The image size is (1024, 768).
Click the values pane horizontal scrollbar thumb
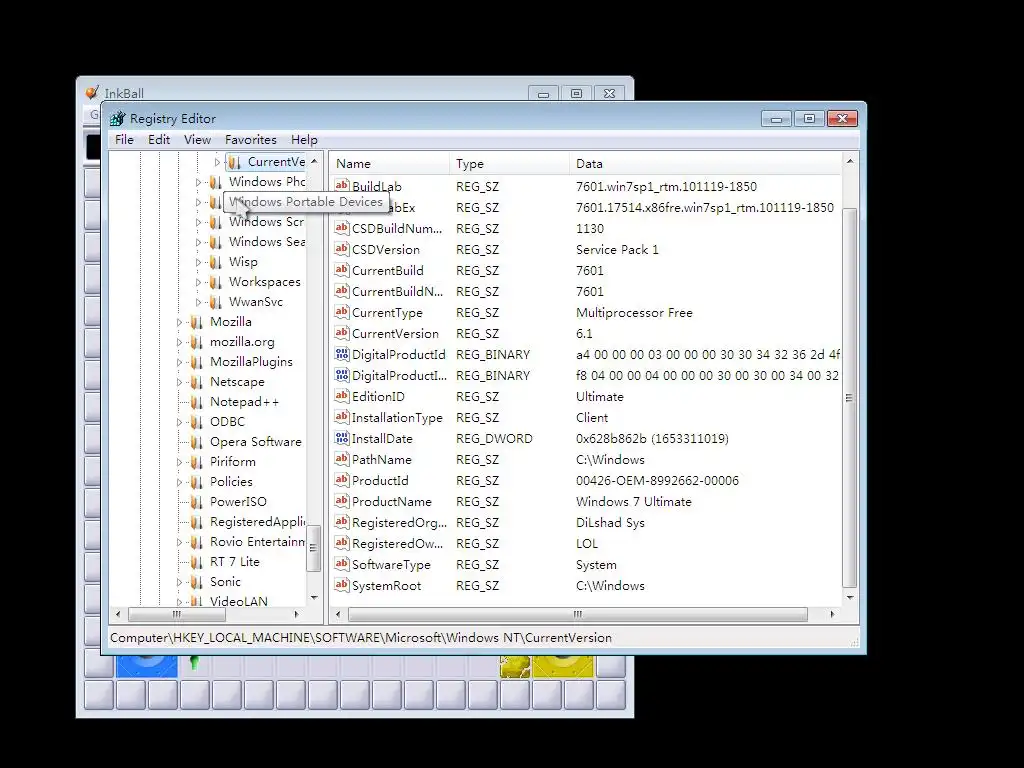coord(577,614)
